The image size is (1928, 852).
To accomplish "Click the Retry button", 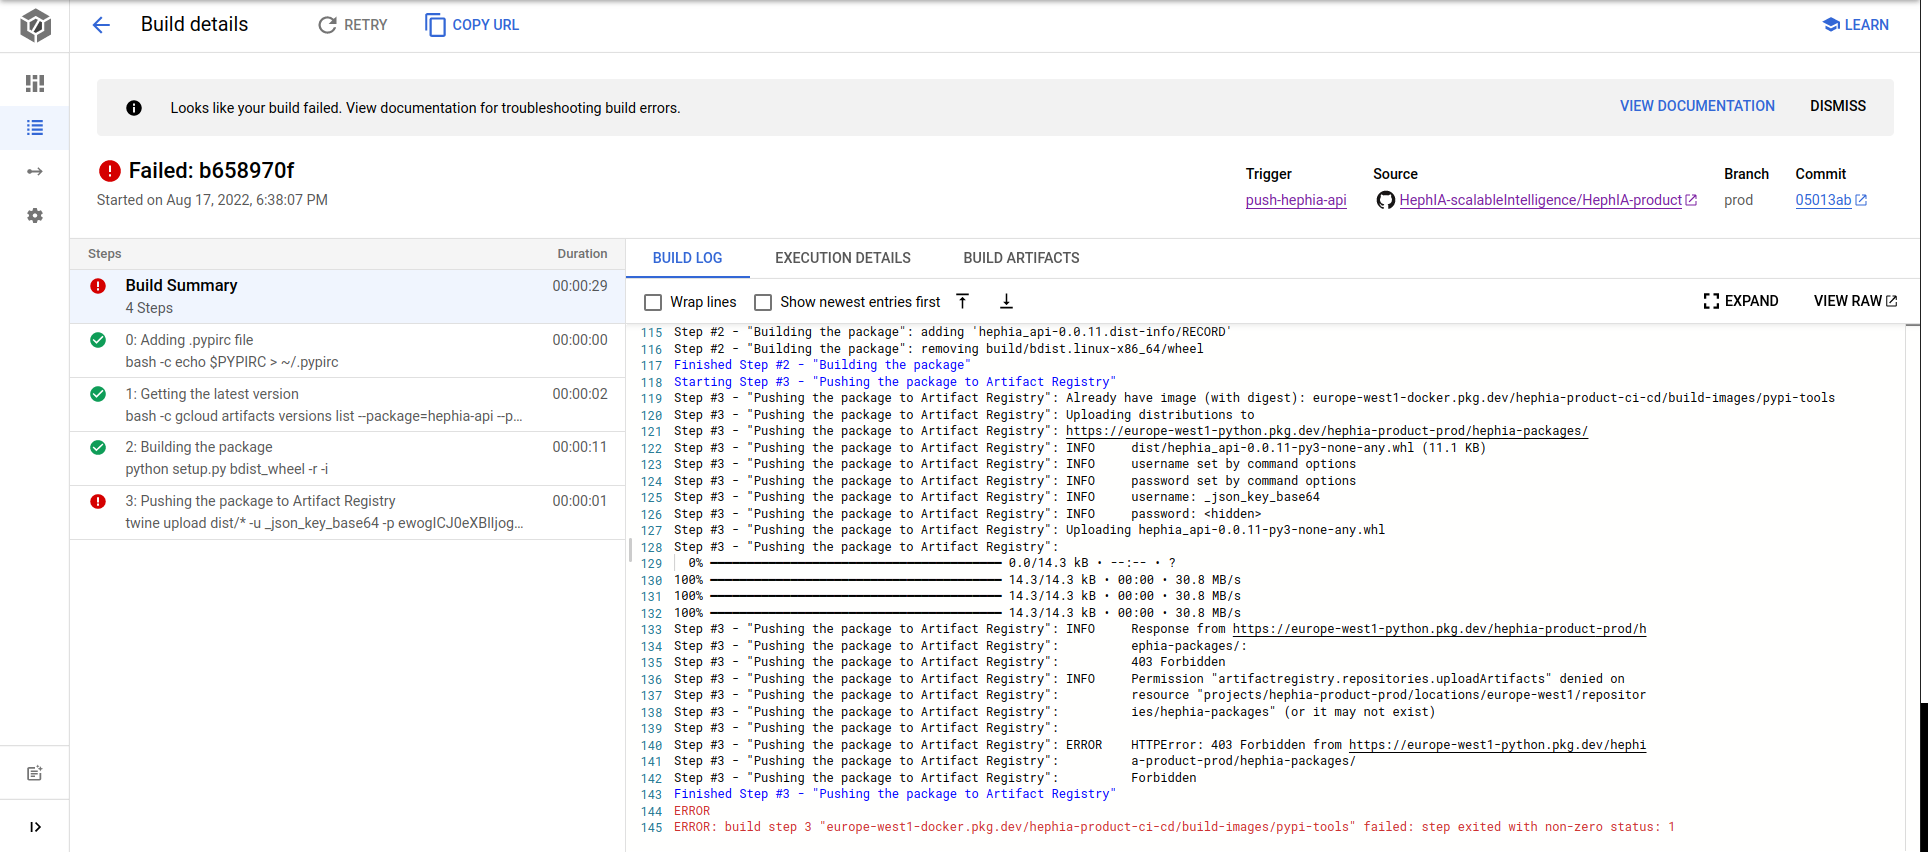I will (x=352, y=25).
